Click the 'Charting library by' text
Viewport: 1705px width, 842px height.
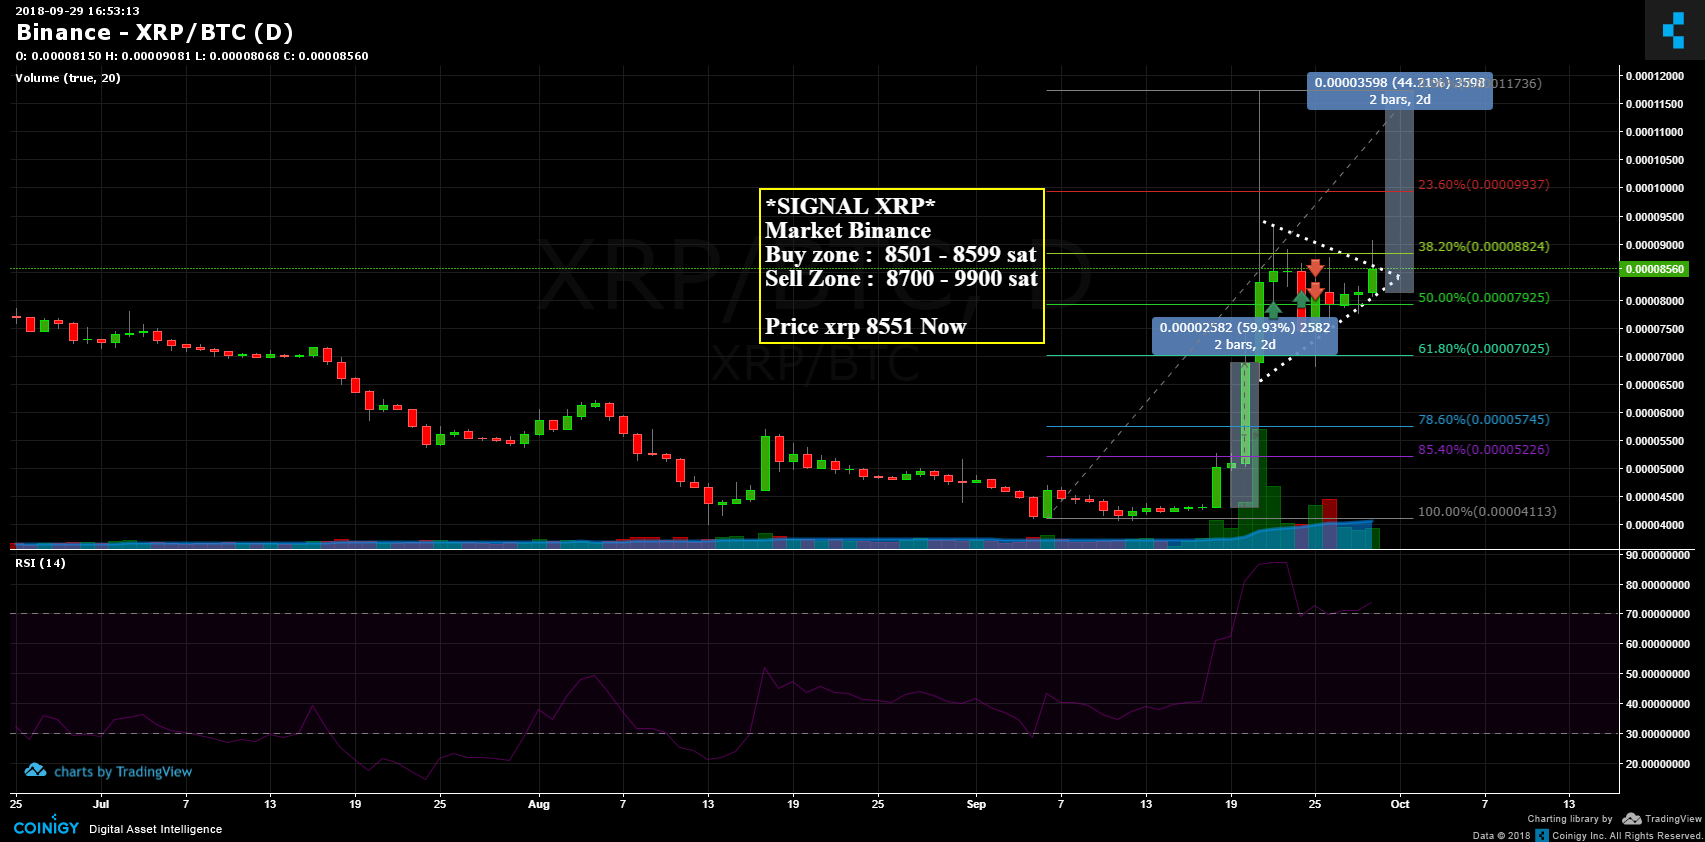click(1570, 819)
